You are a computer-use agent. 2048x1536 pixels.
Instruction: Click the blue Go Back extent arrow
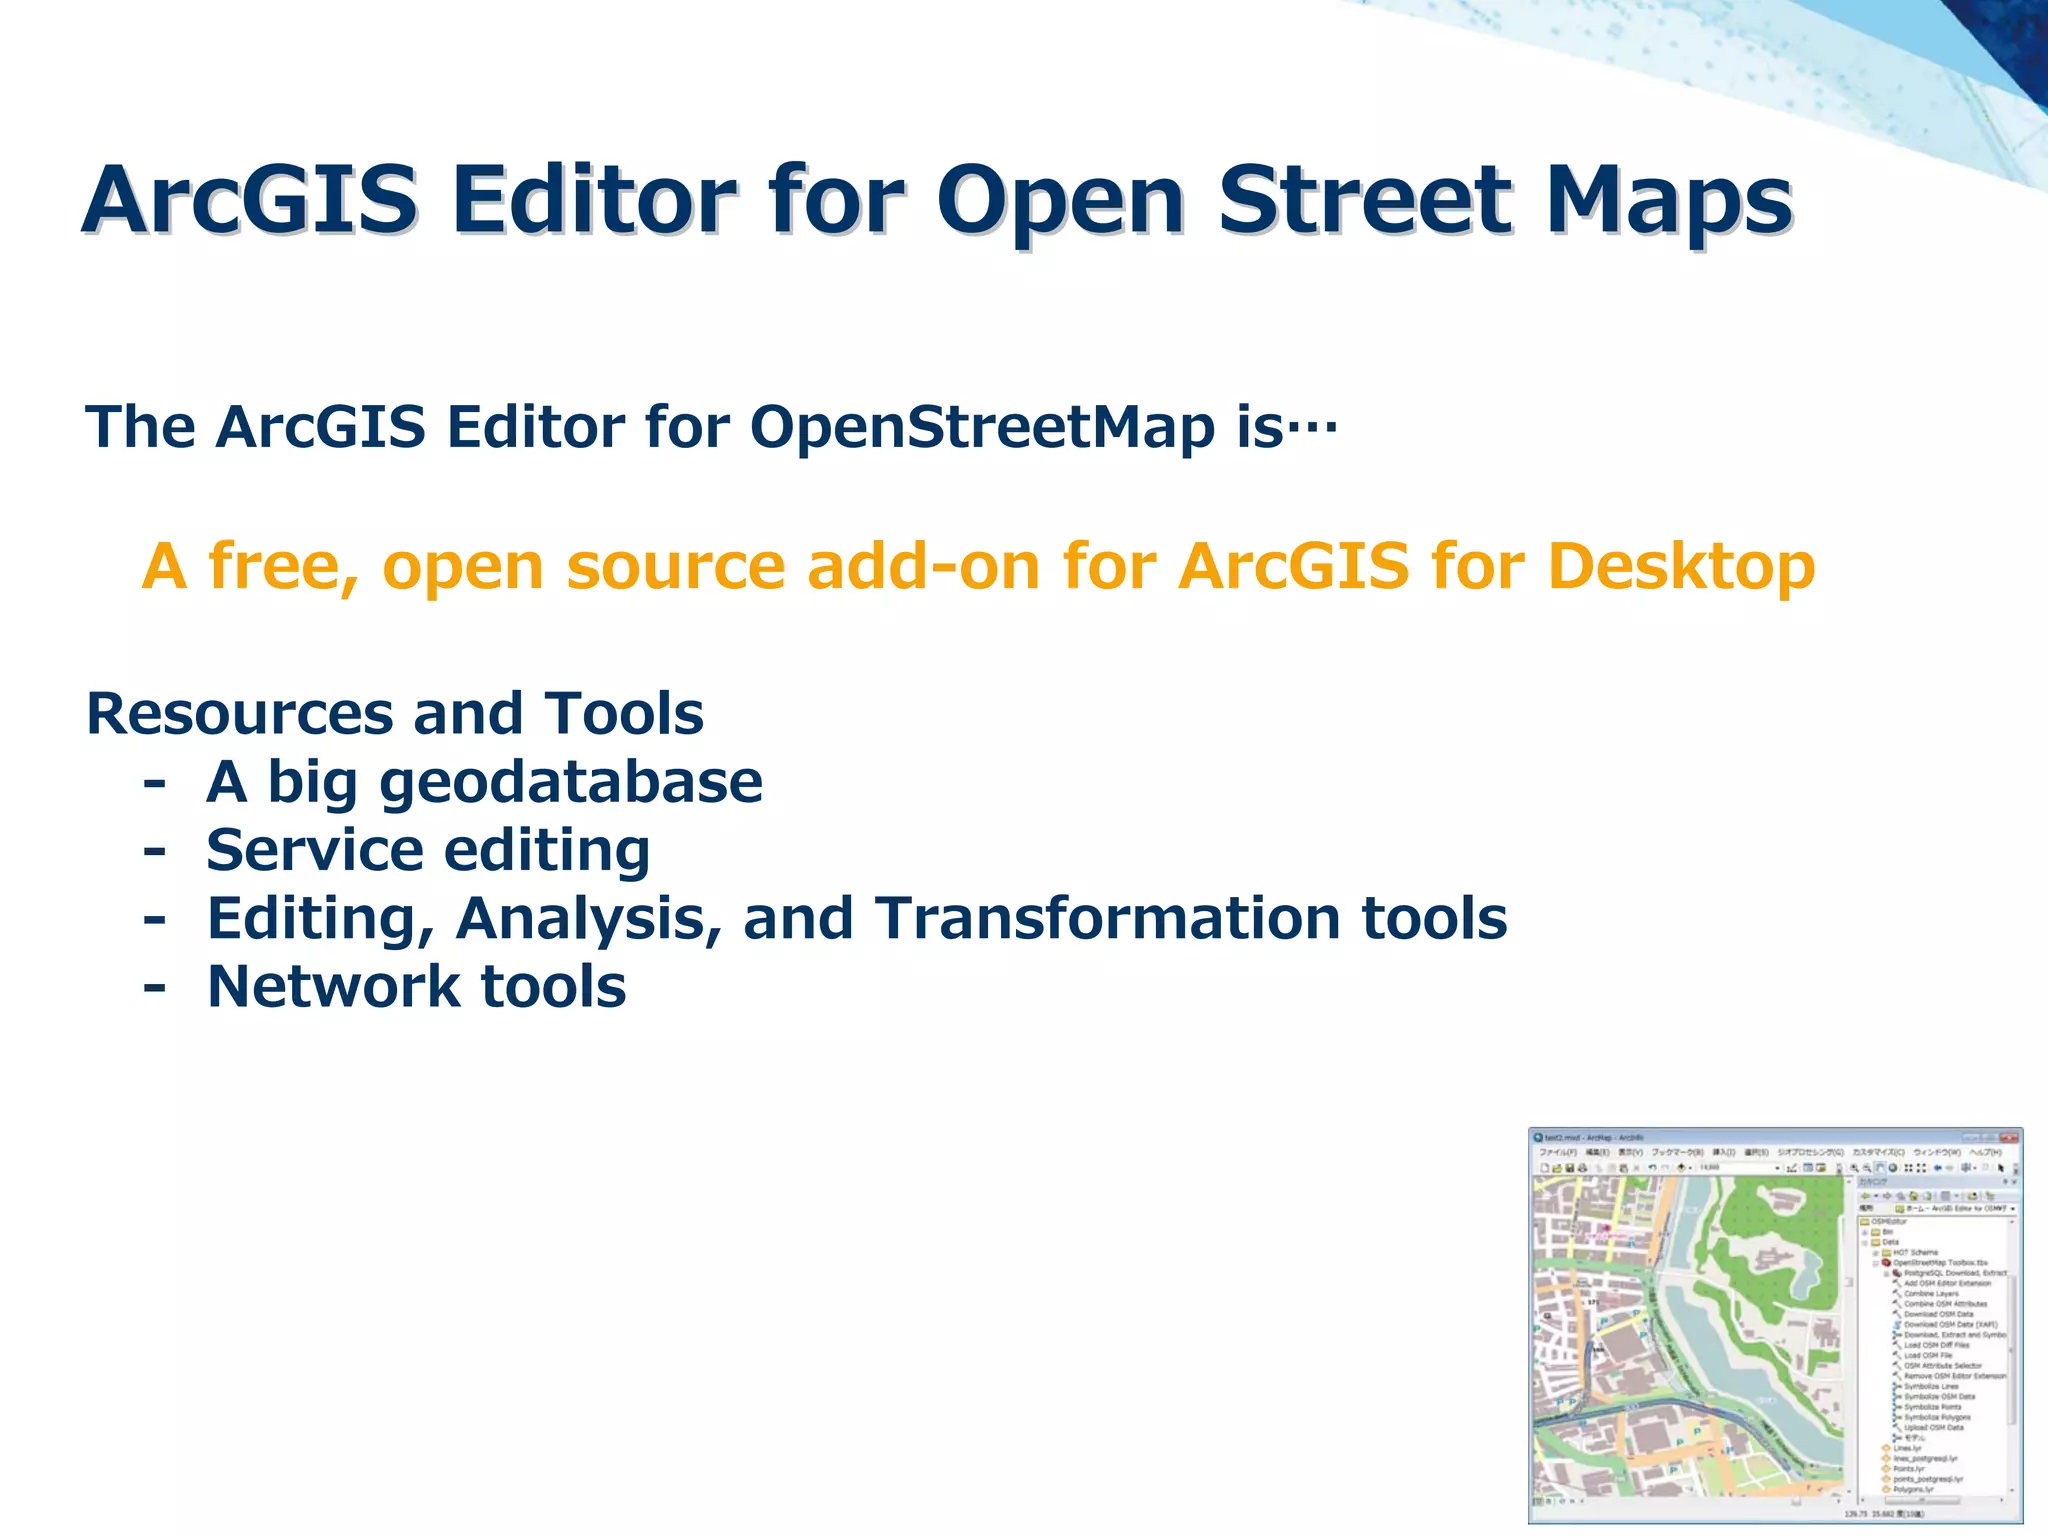tap(1937, 1168)
